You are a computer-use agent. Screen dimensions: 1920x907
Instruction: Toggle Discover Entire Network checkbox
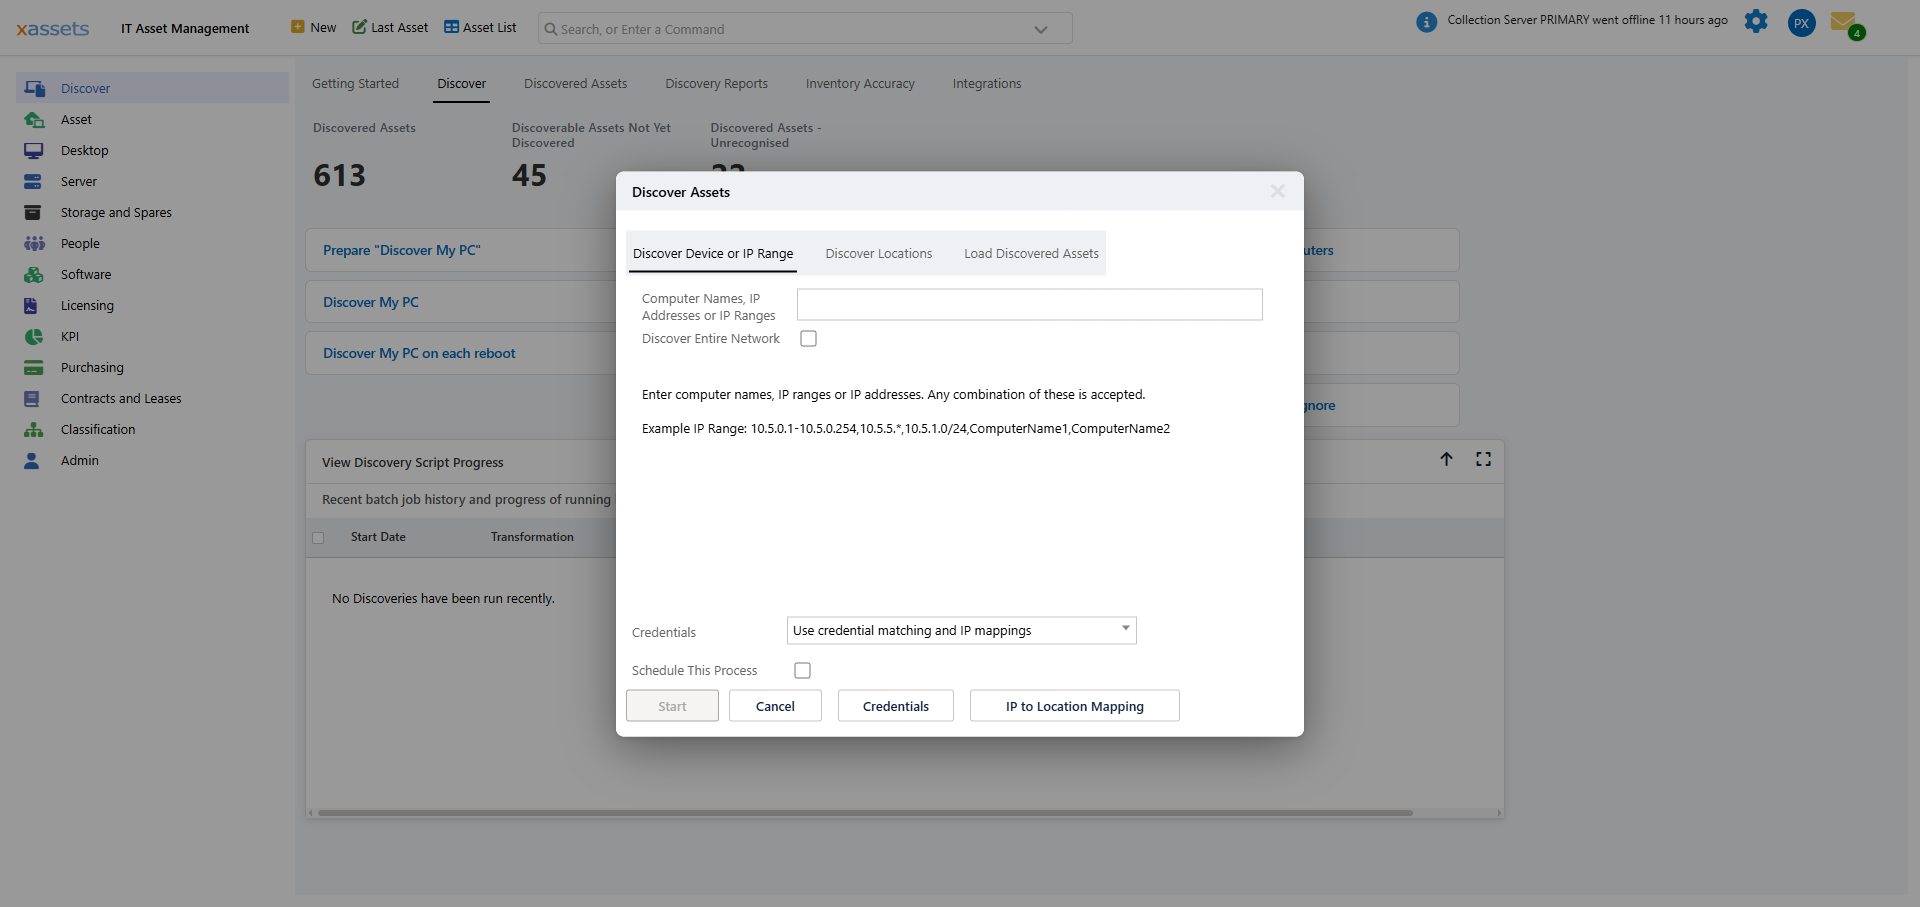(x=808, y=339)
